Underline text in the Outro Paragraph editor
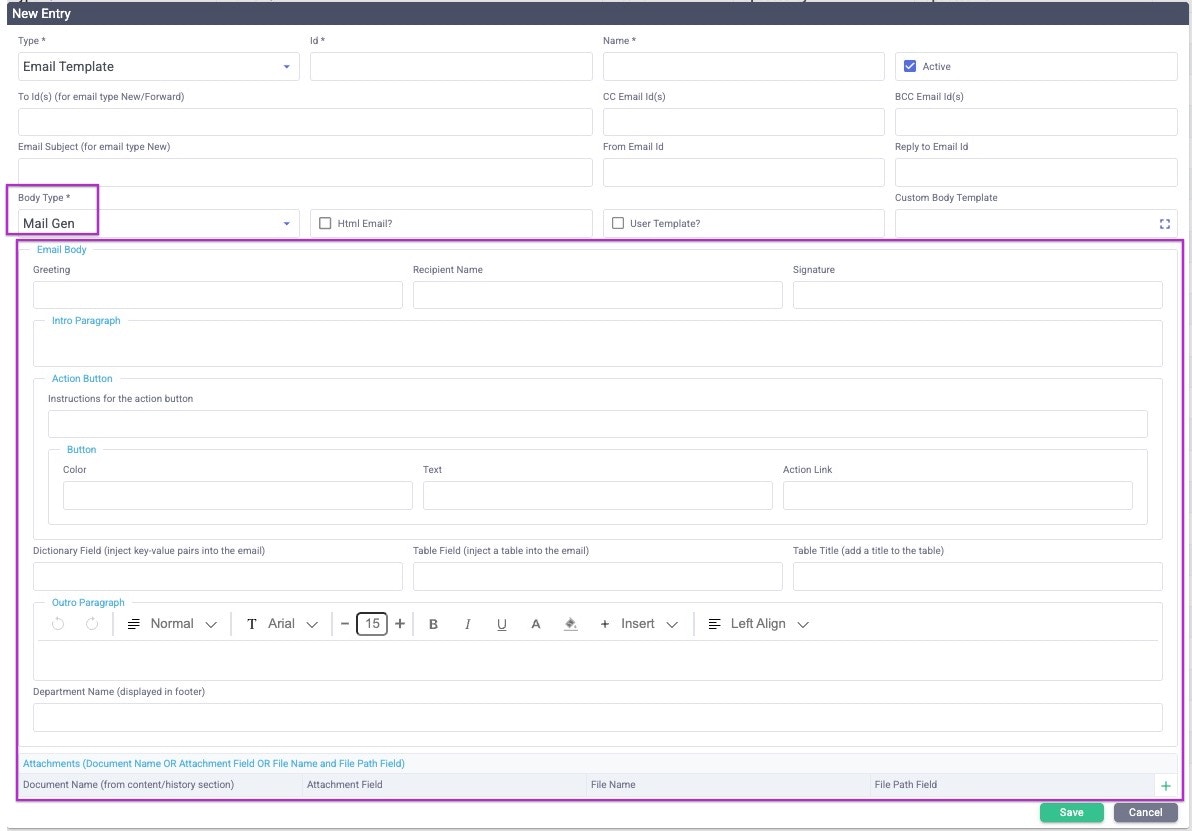The width and height of the screenshot is (1192, 831). [501, 623]
